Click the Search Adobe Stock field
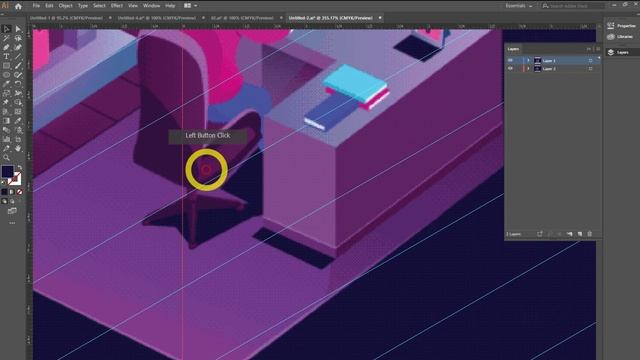 click(573, 6)
